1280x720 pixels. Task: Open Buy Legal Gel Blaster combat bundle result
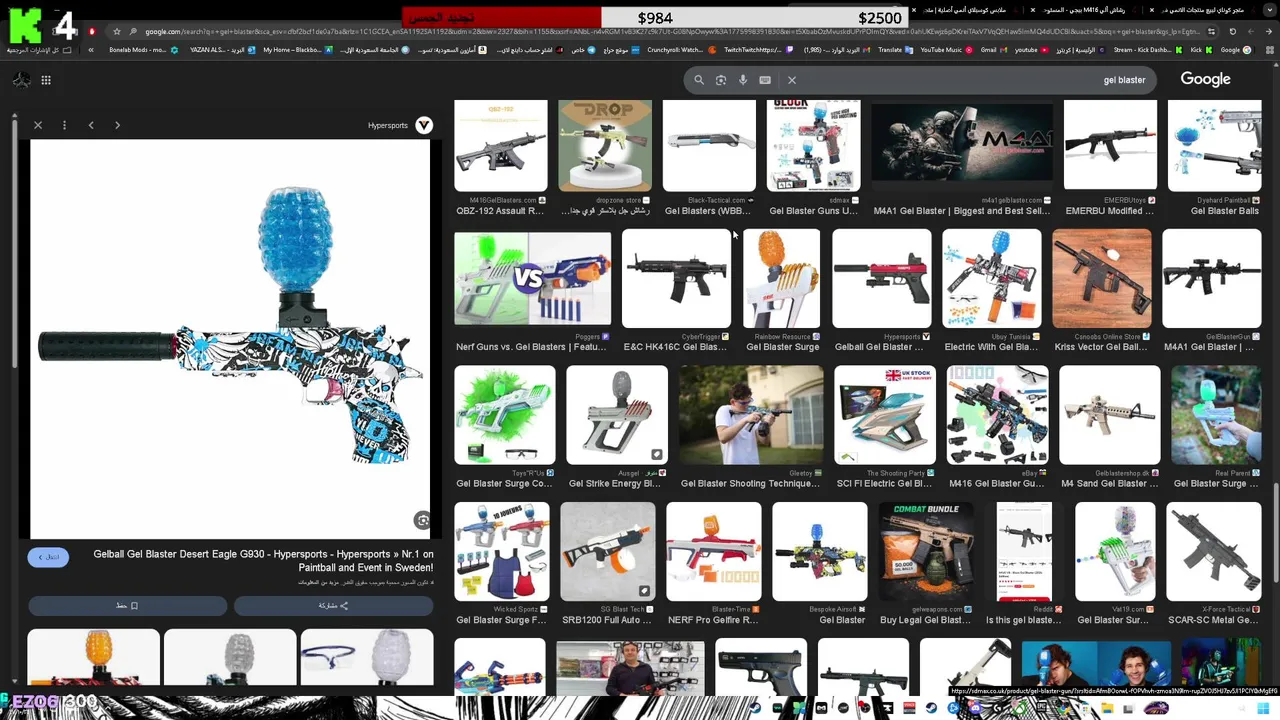coord(925,552)
